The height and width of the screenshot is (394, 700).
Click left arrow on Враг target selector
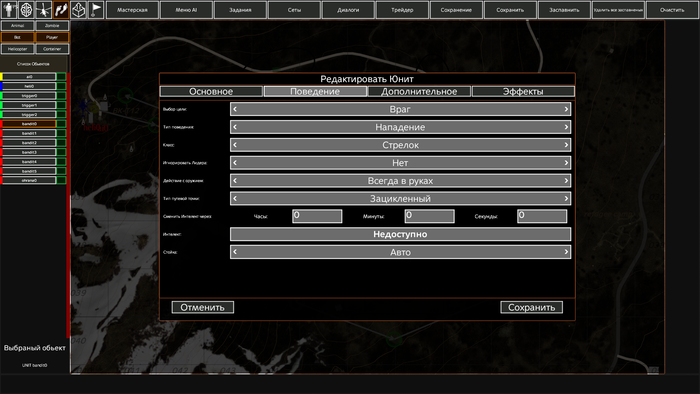(235, 109)
